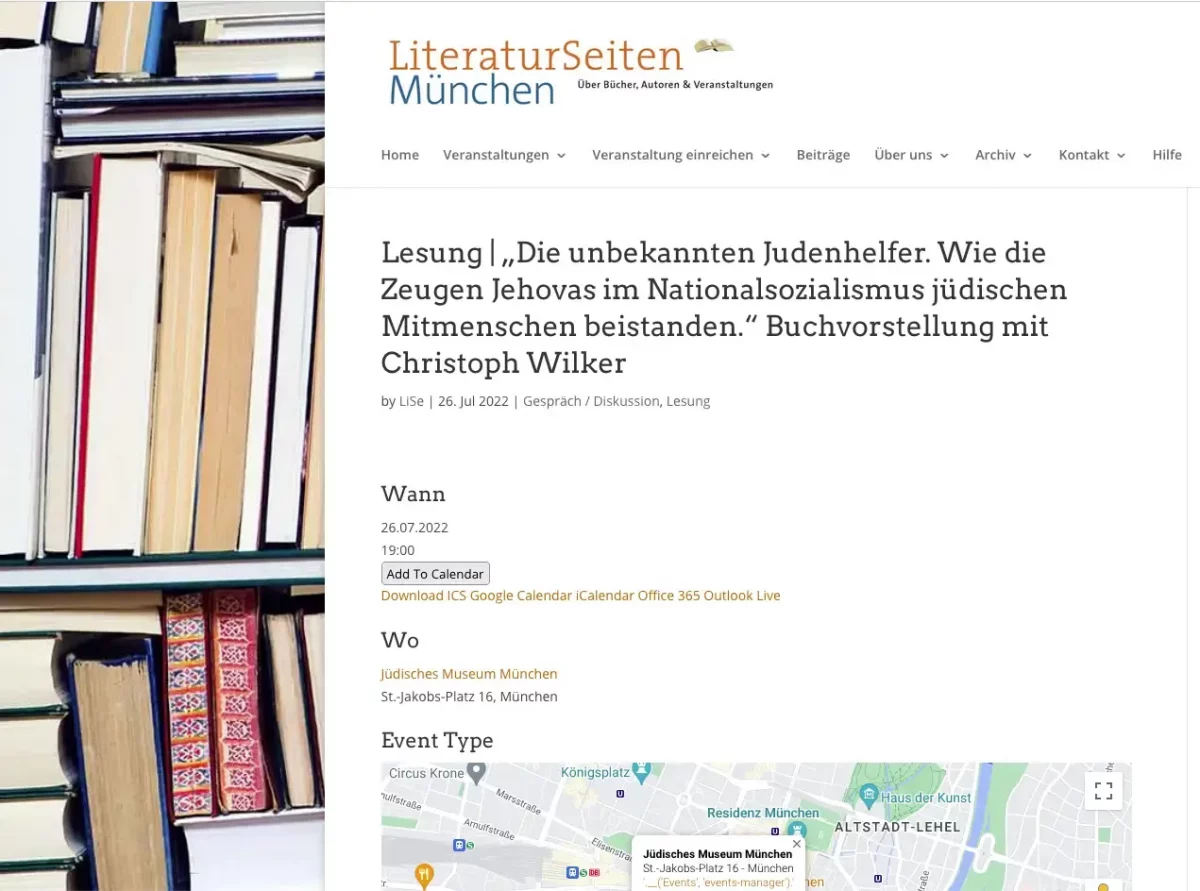Click the Add To Calendar button
1200x891 pixels.
435,574
